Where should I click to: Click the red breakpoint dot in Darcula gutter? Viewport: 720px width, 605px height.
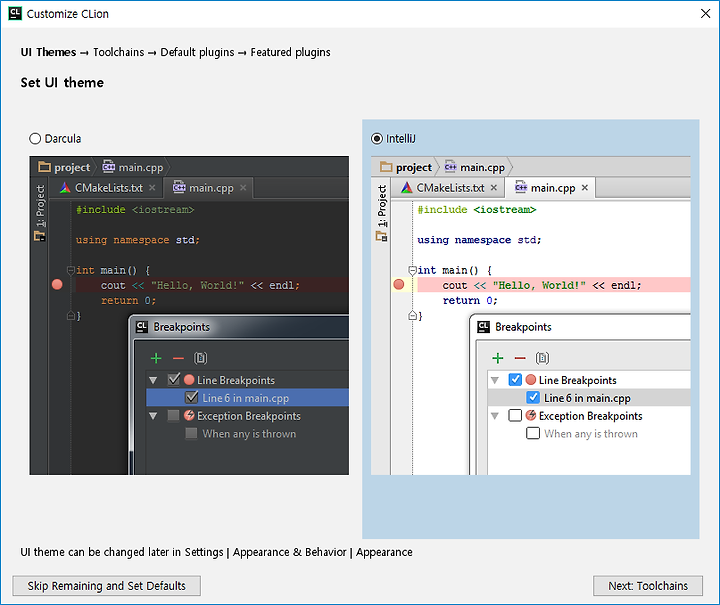pos(57,285)
